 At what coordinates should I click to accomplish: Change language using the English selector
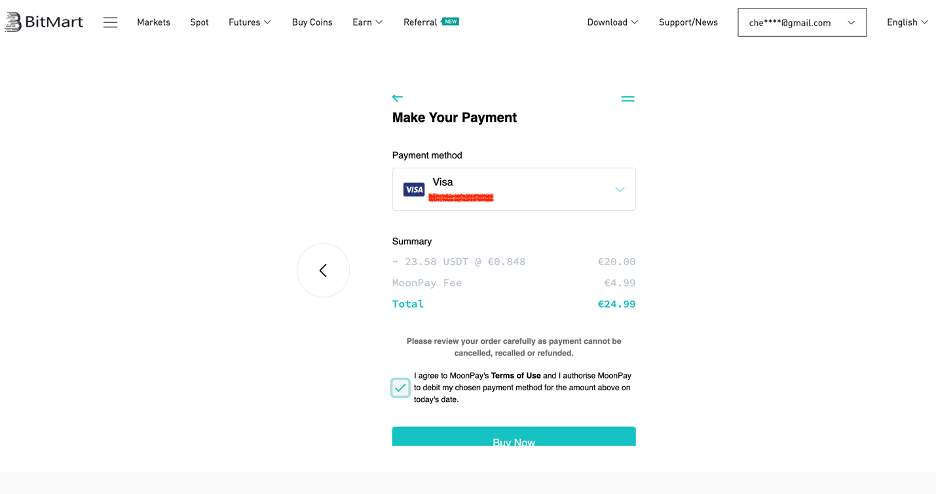point(907,22)
